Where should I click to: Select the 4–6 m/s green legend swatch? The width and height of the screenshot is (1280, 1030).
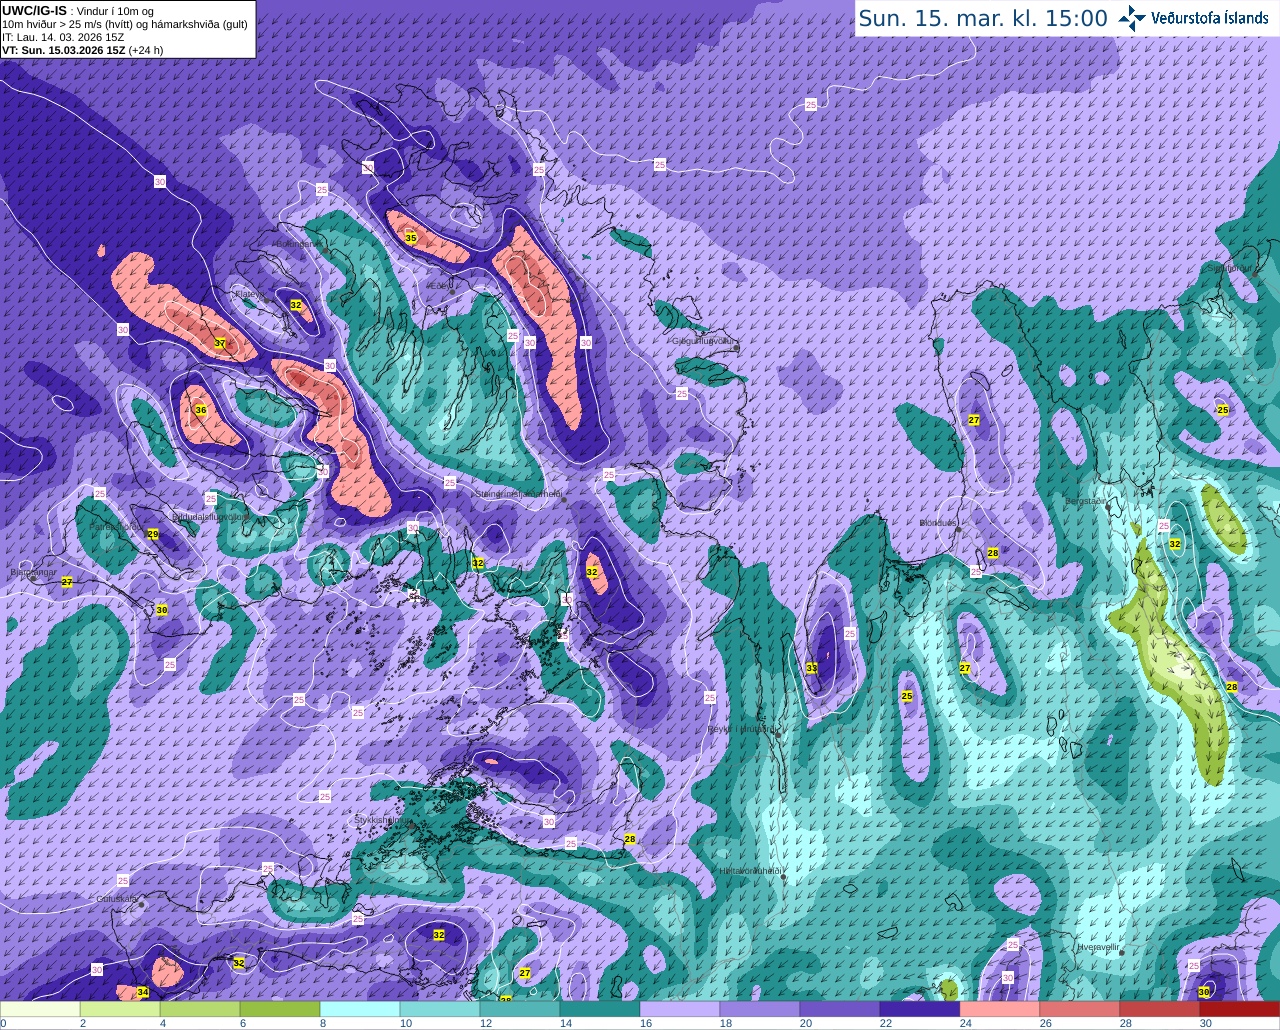(x=200, y=1009)
